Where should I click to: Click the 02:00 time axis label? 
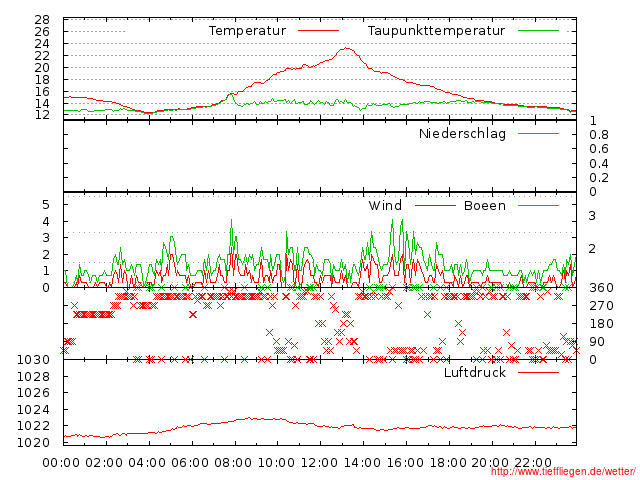point(104,463)
